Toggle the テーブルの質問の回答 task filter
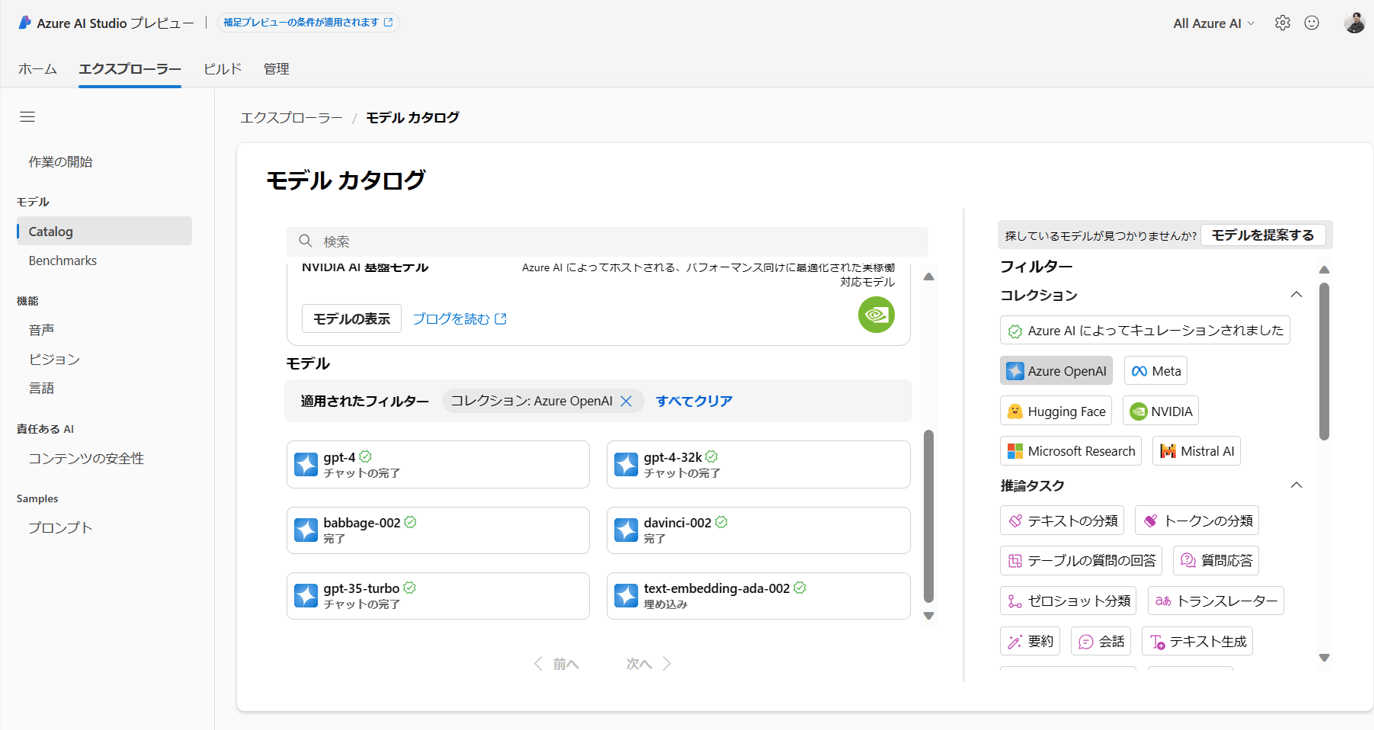This screenshot has width=1374, height=730. (1081, 561)
